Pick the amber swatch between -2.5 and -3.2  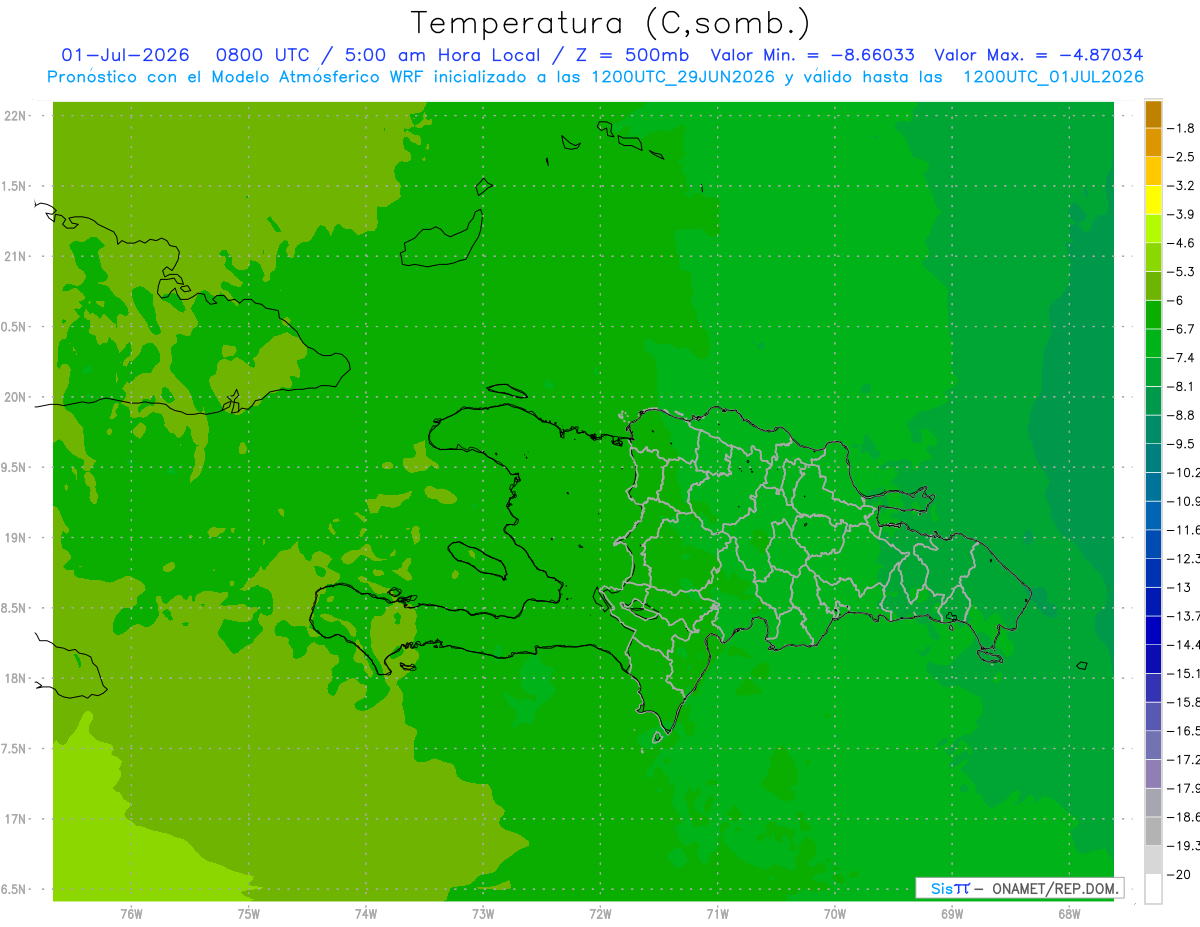pos(1153,171)
